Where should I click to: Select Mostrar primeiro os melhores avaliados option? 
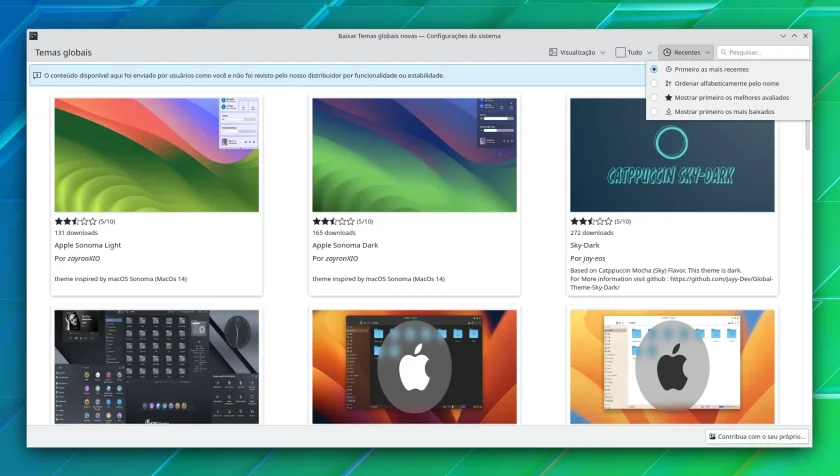[x=654, y=97]
